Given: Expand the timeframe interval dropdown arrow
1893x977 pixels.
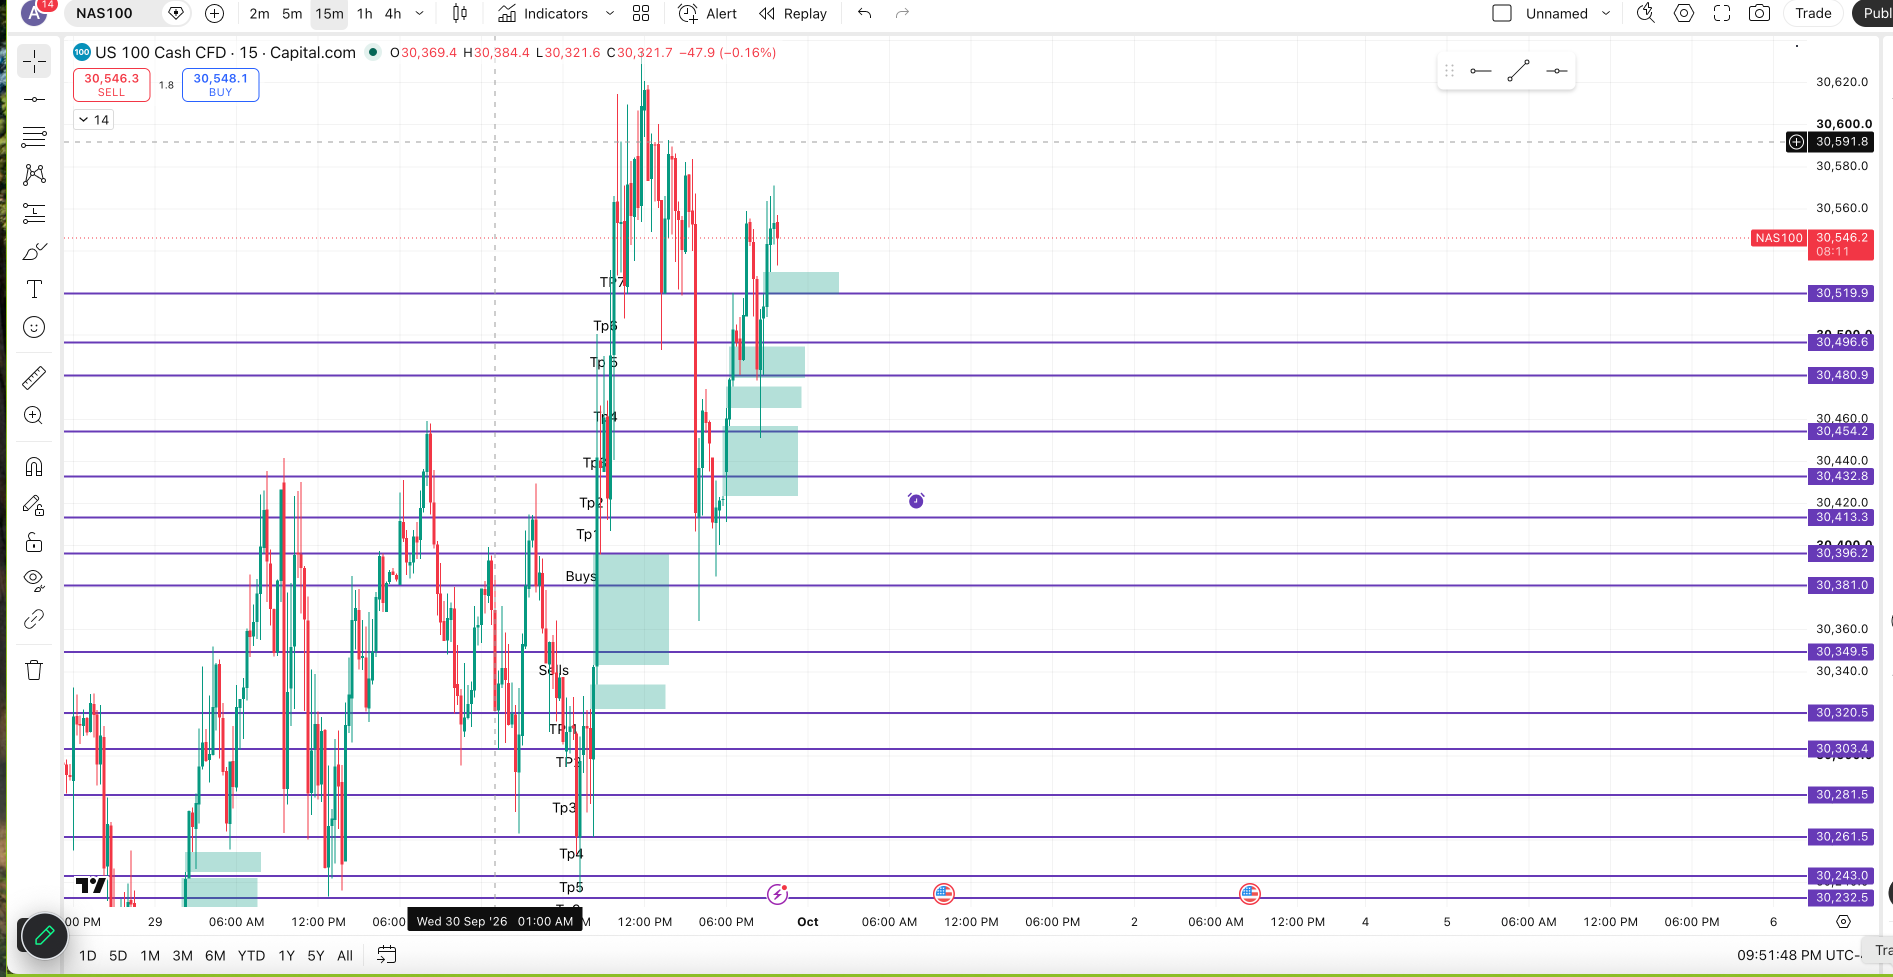Looking at the screenshot, I should [419, 13].
